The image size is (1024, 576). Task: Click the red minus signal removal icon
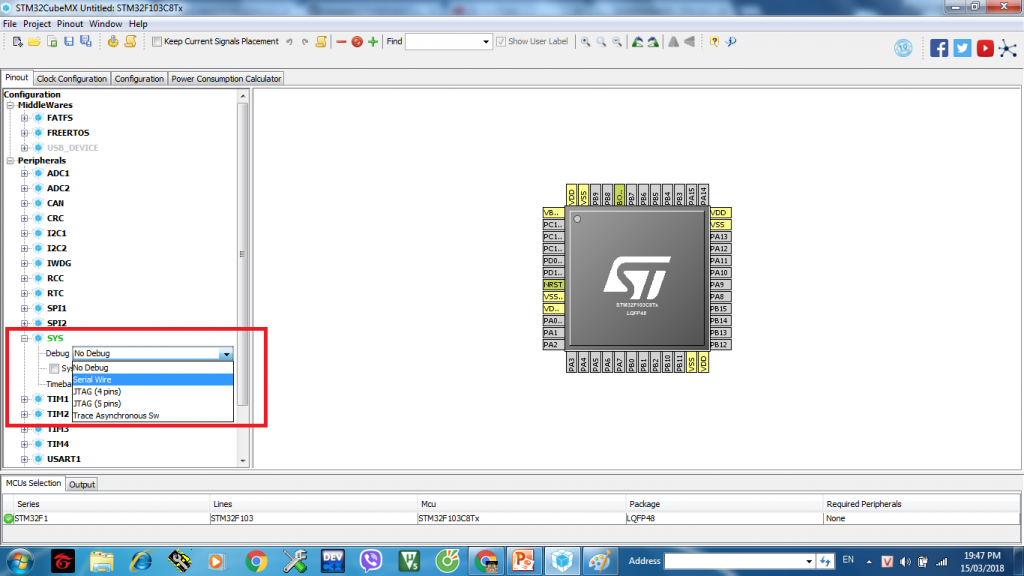pyautogui.click(x=341, y=41)
